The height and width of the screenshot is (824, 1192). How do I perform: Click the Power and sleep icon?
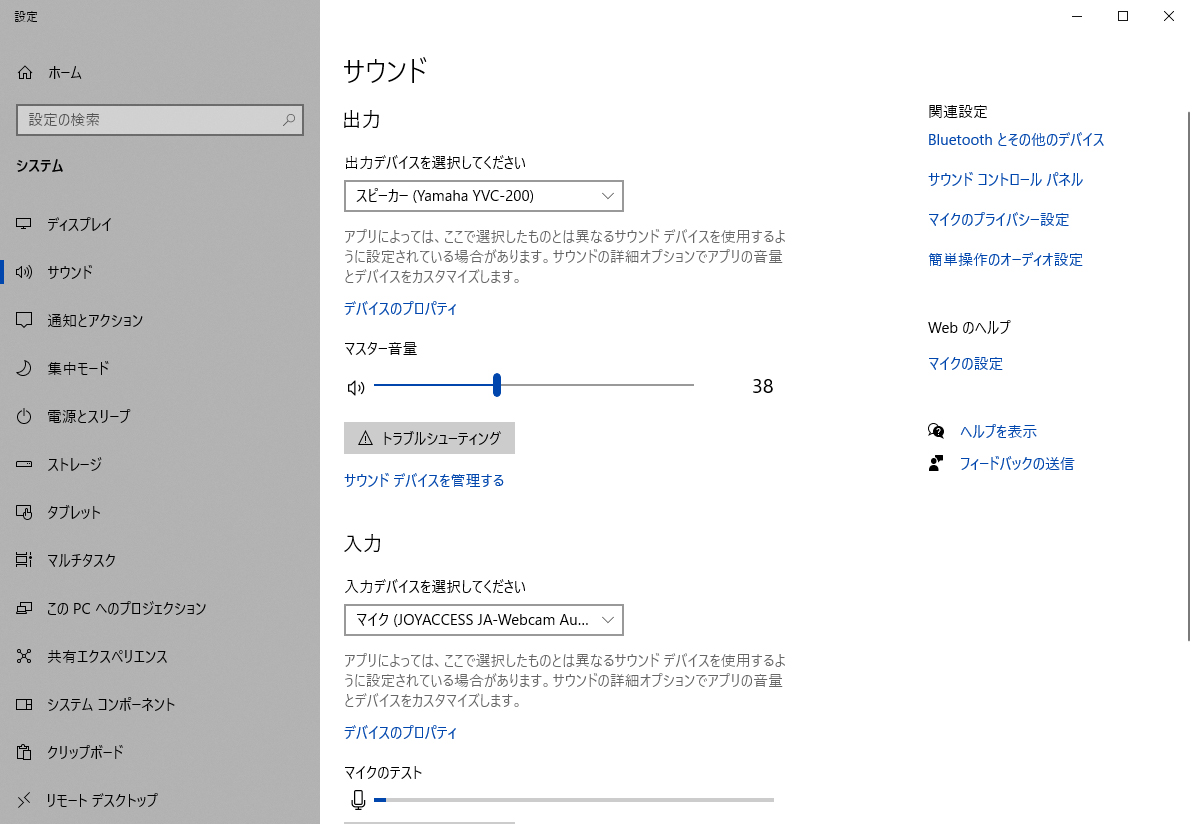pos(24,417)
